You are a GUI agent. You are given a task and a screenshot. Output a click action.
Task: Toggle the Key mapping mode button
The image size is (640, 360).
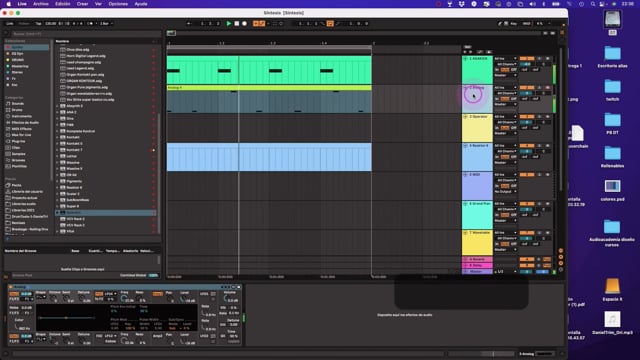(513, 24)
